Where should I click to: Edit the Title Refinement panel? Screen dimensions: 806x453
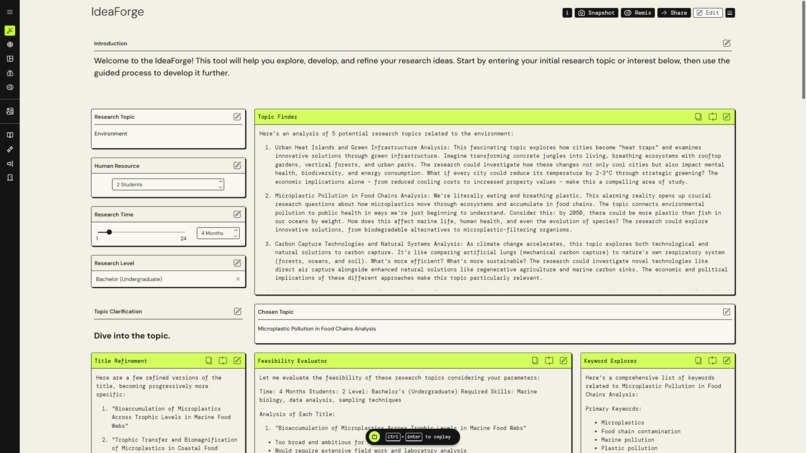(x=237, y=360)
